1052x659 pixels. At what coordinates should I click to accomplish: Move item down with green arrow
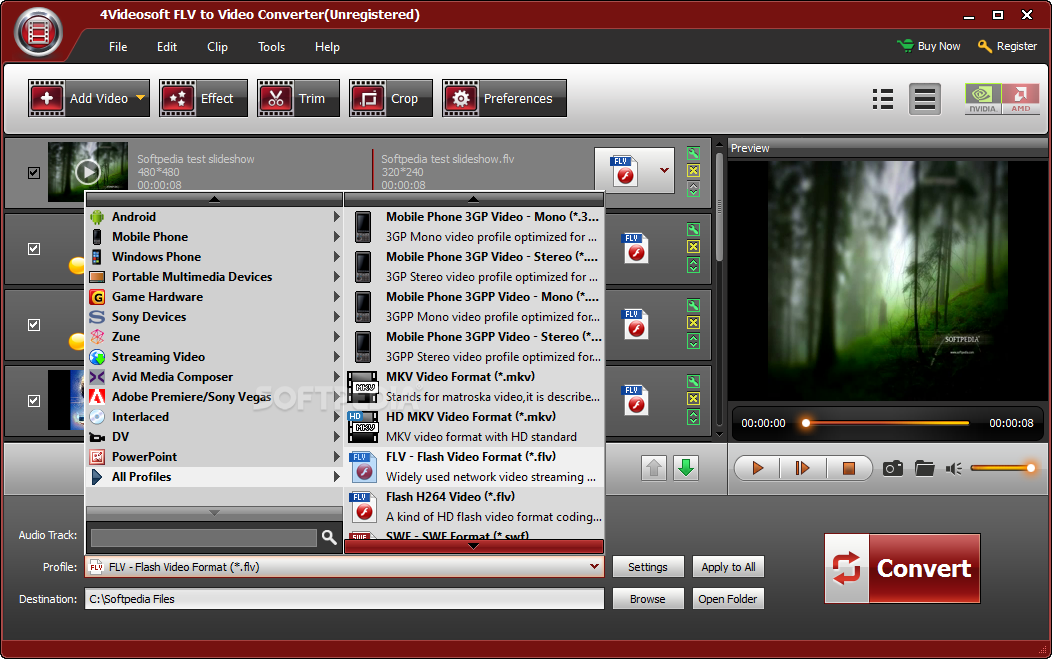686,468
